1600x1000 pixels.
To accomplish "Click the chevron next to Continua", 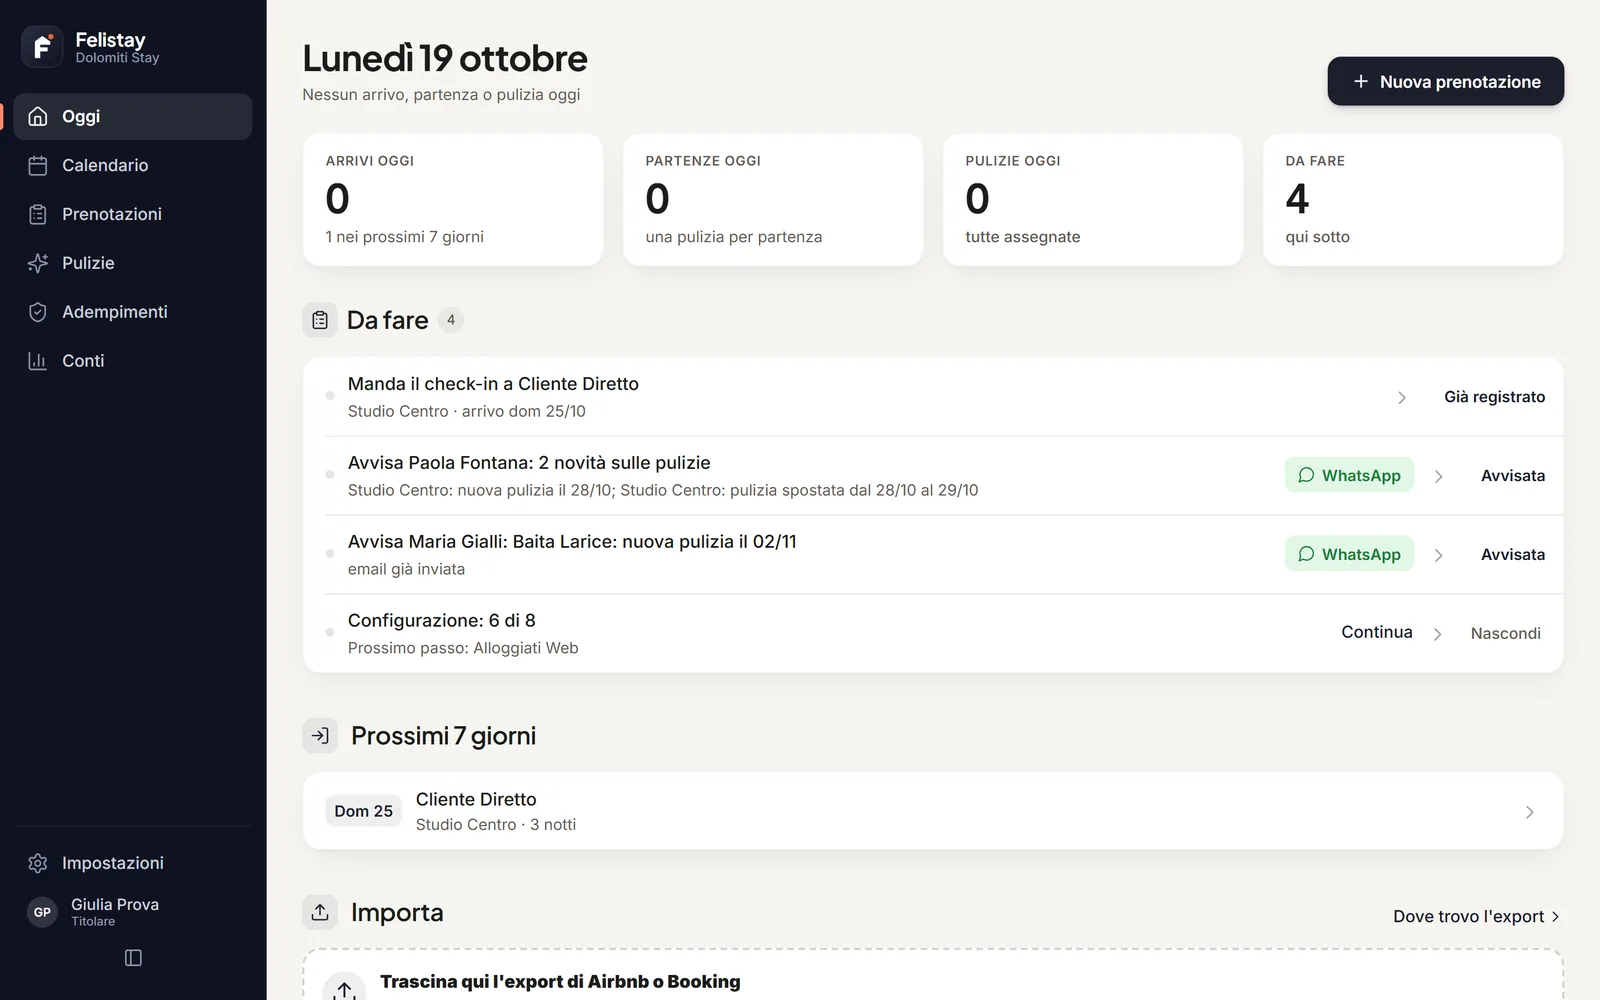I will point(1438,635).
